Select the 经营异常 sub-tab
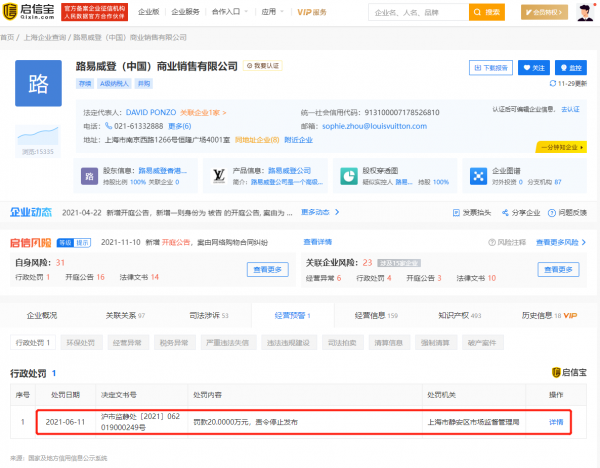 [127, 342]
